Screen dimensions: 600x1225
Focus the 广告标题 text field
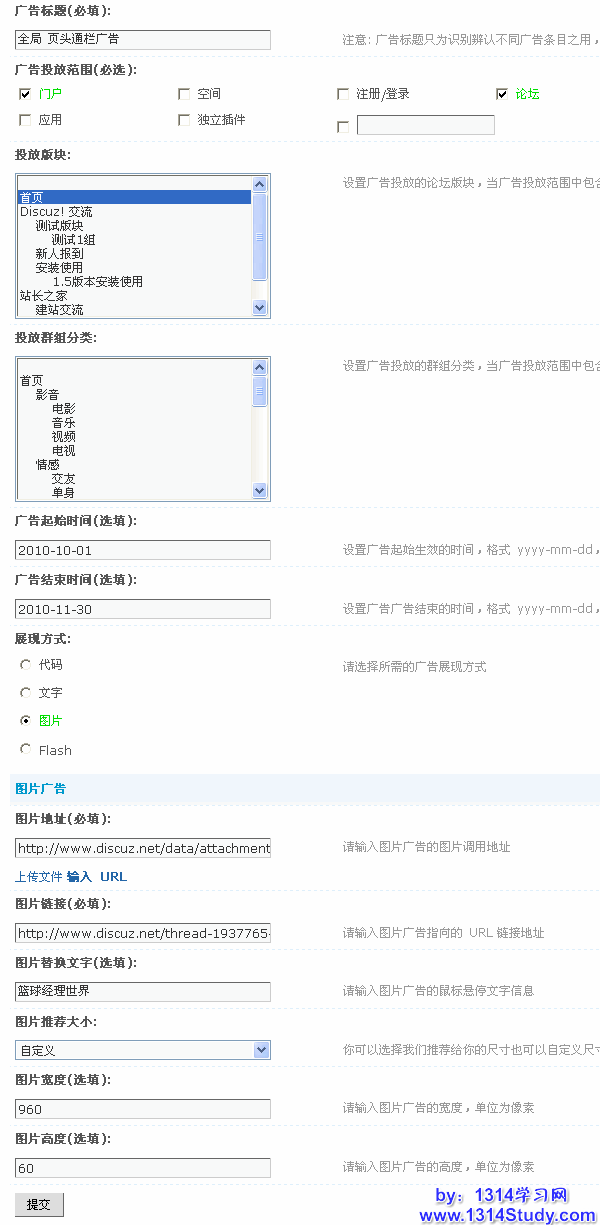[143, 39]
